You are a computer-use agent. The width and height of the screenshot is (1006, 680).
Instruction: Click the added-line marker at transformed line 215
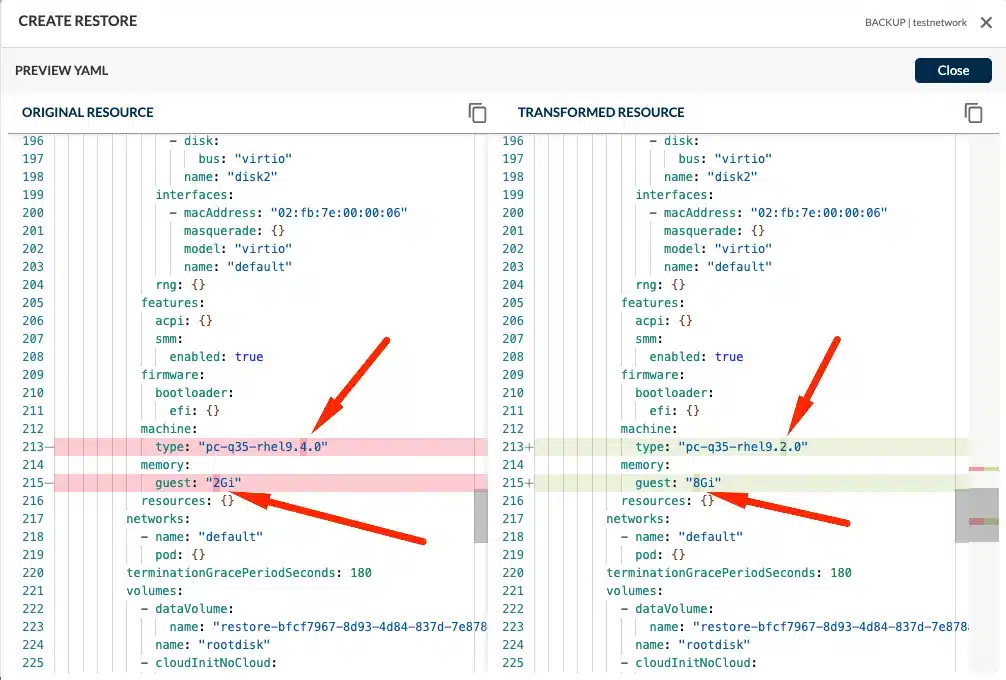point(529,483)
